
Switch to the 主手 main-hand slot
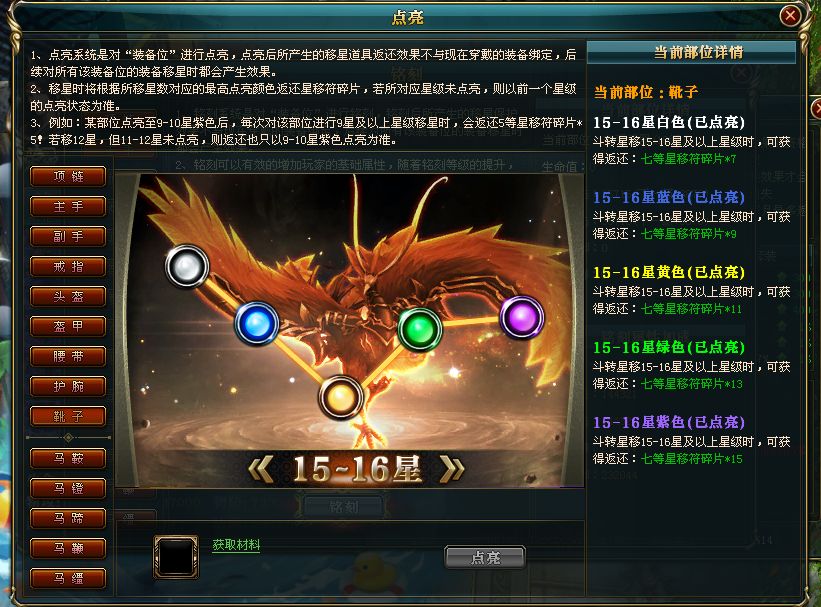pos(68,206)
